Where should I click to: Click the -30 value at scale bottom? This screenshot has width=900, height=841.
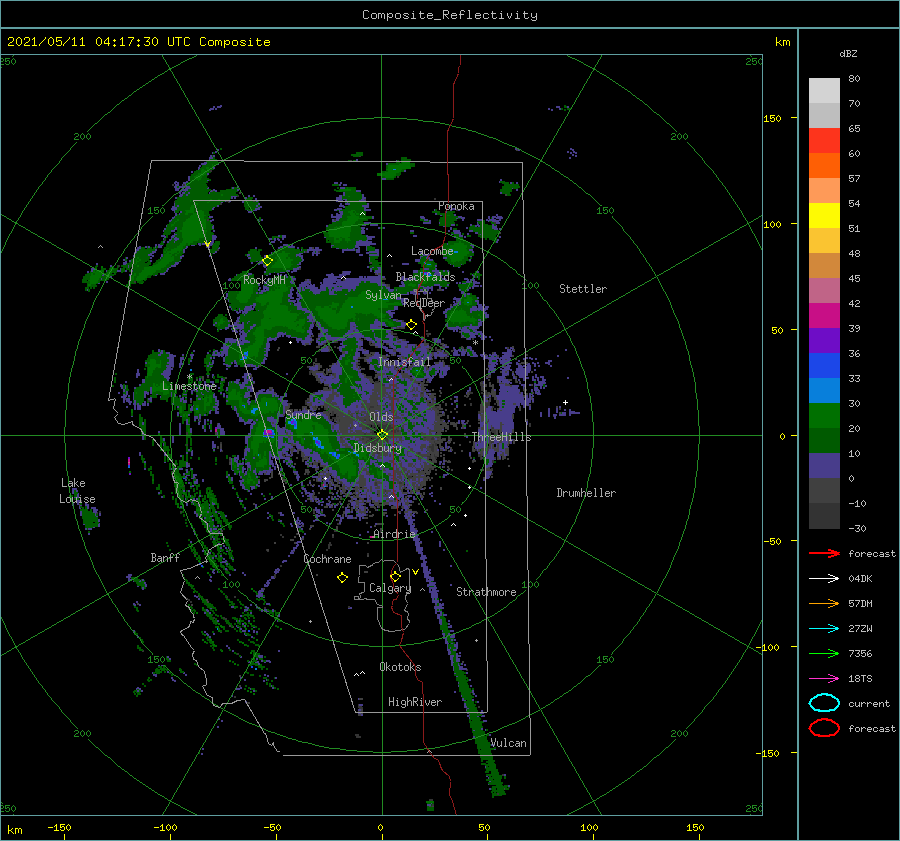pyautogui.click(x=857, y=528)
